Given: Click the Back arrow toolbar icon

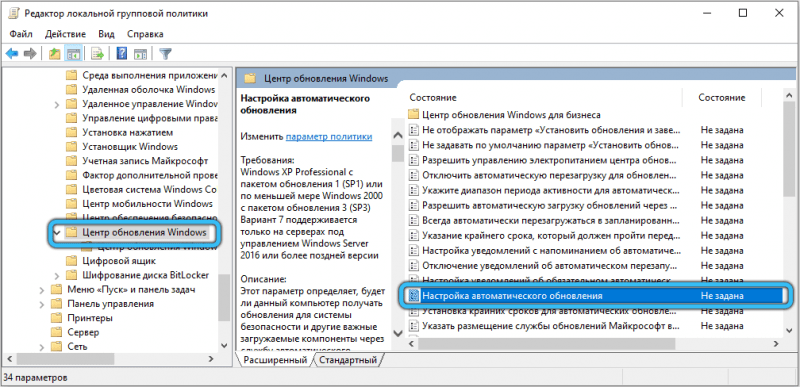Looking at the screenshot, I should click(12, 54).
